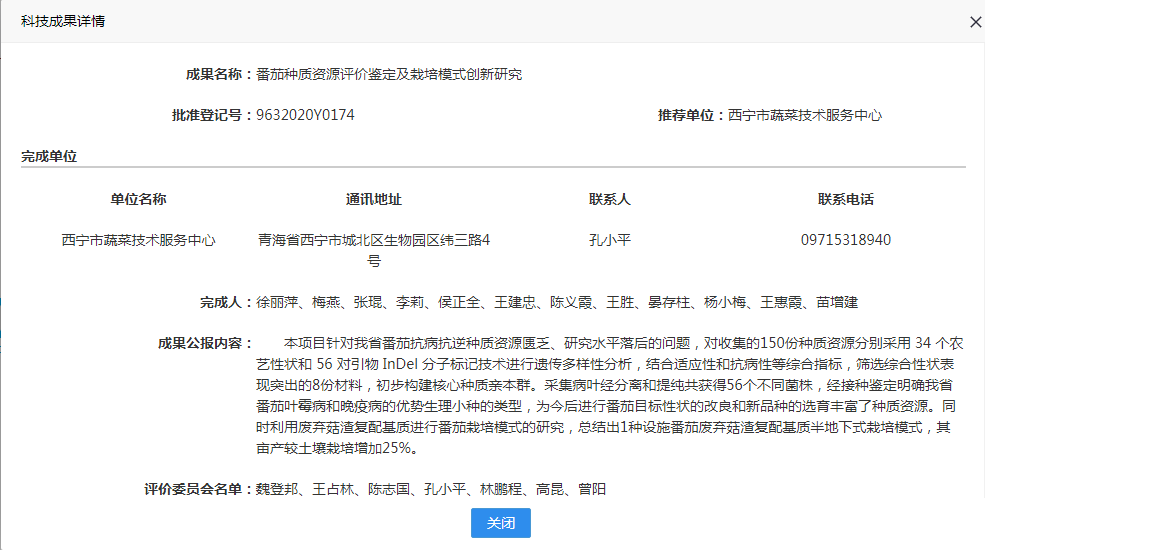Close the dialog with the X icon

pos(975,22)
